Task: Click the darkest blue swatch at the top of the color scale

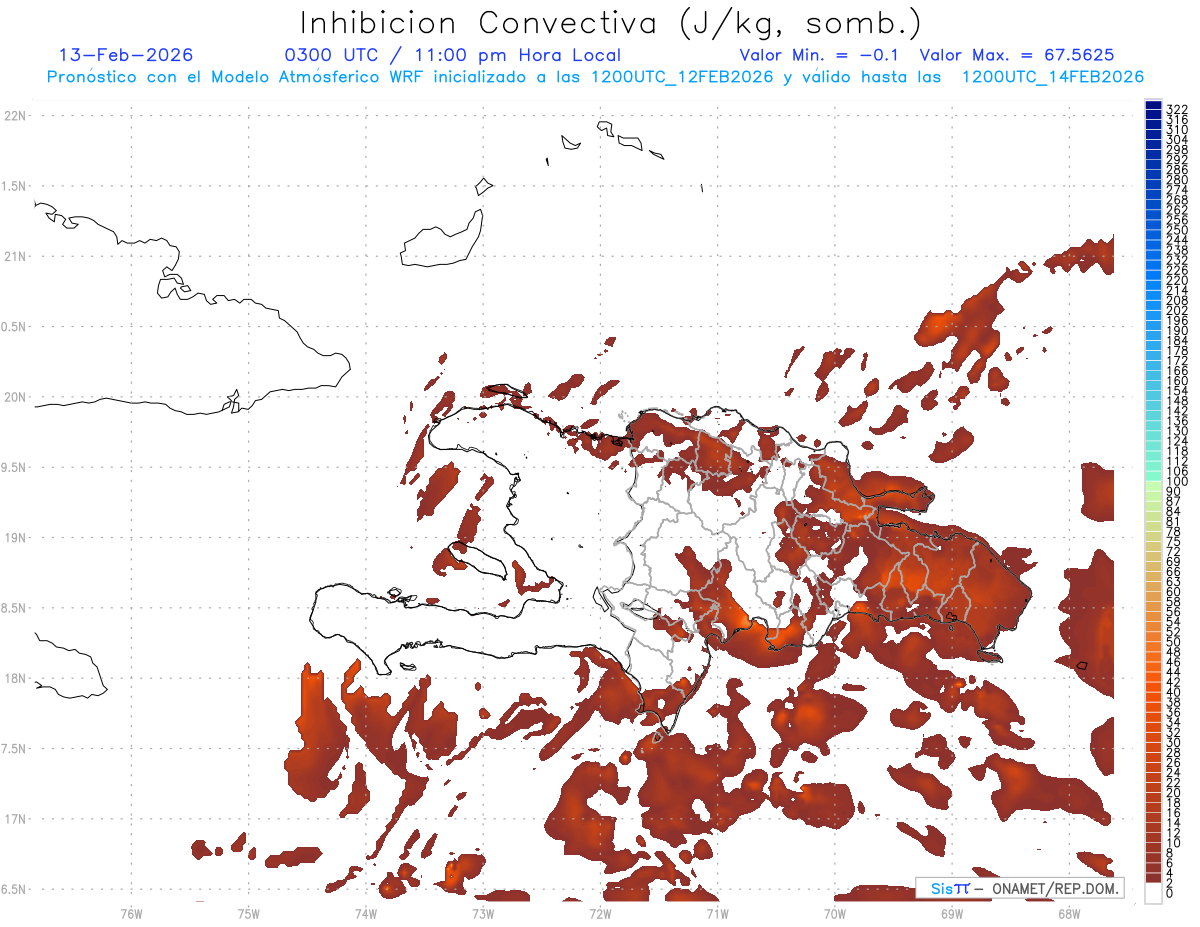Action: (1153, 106)
